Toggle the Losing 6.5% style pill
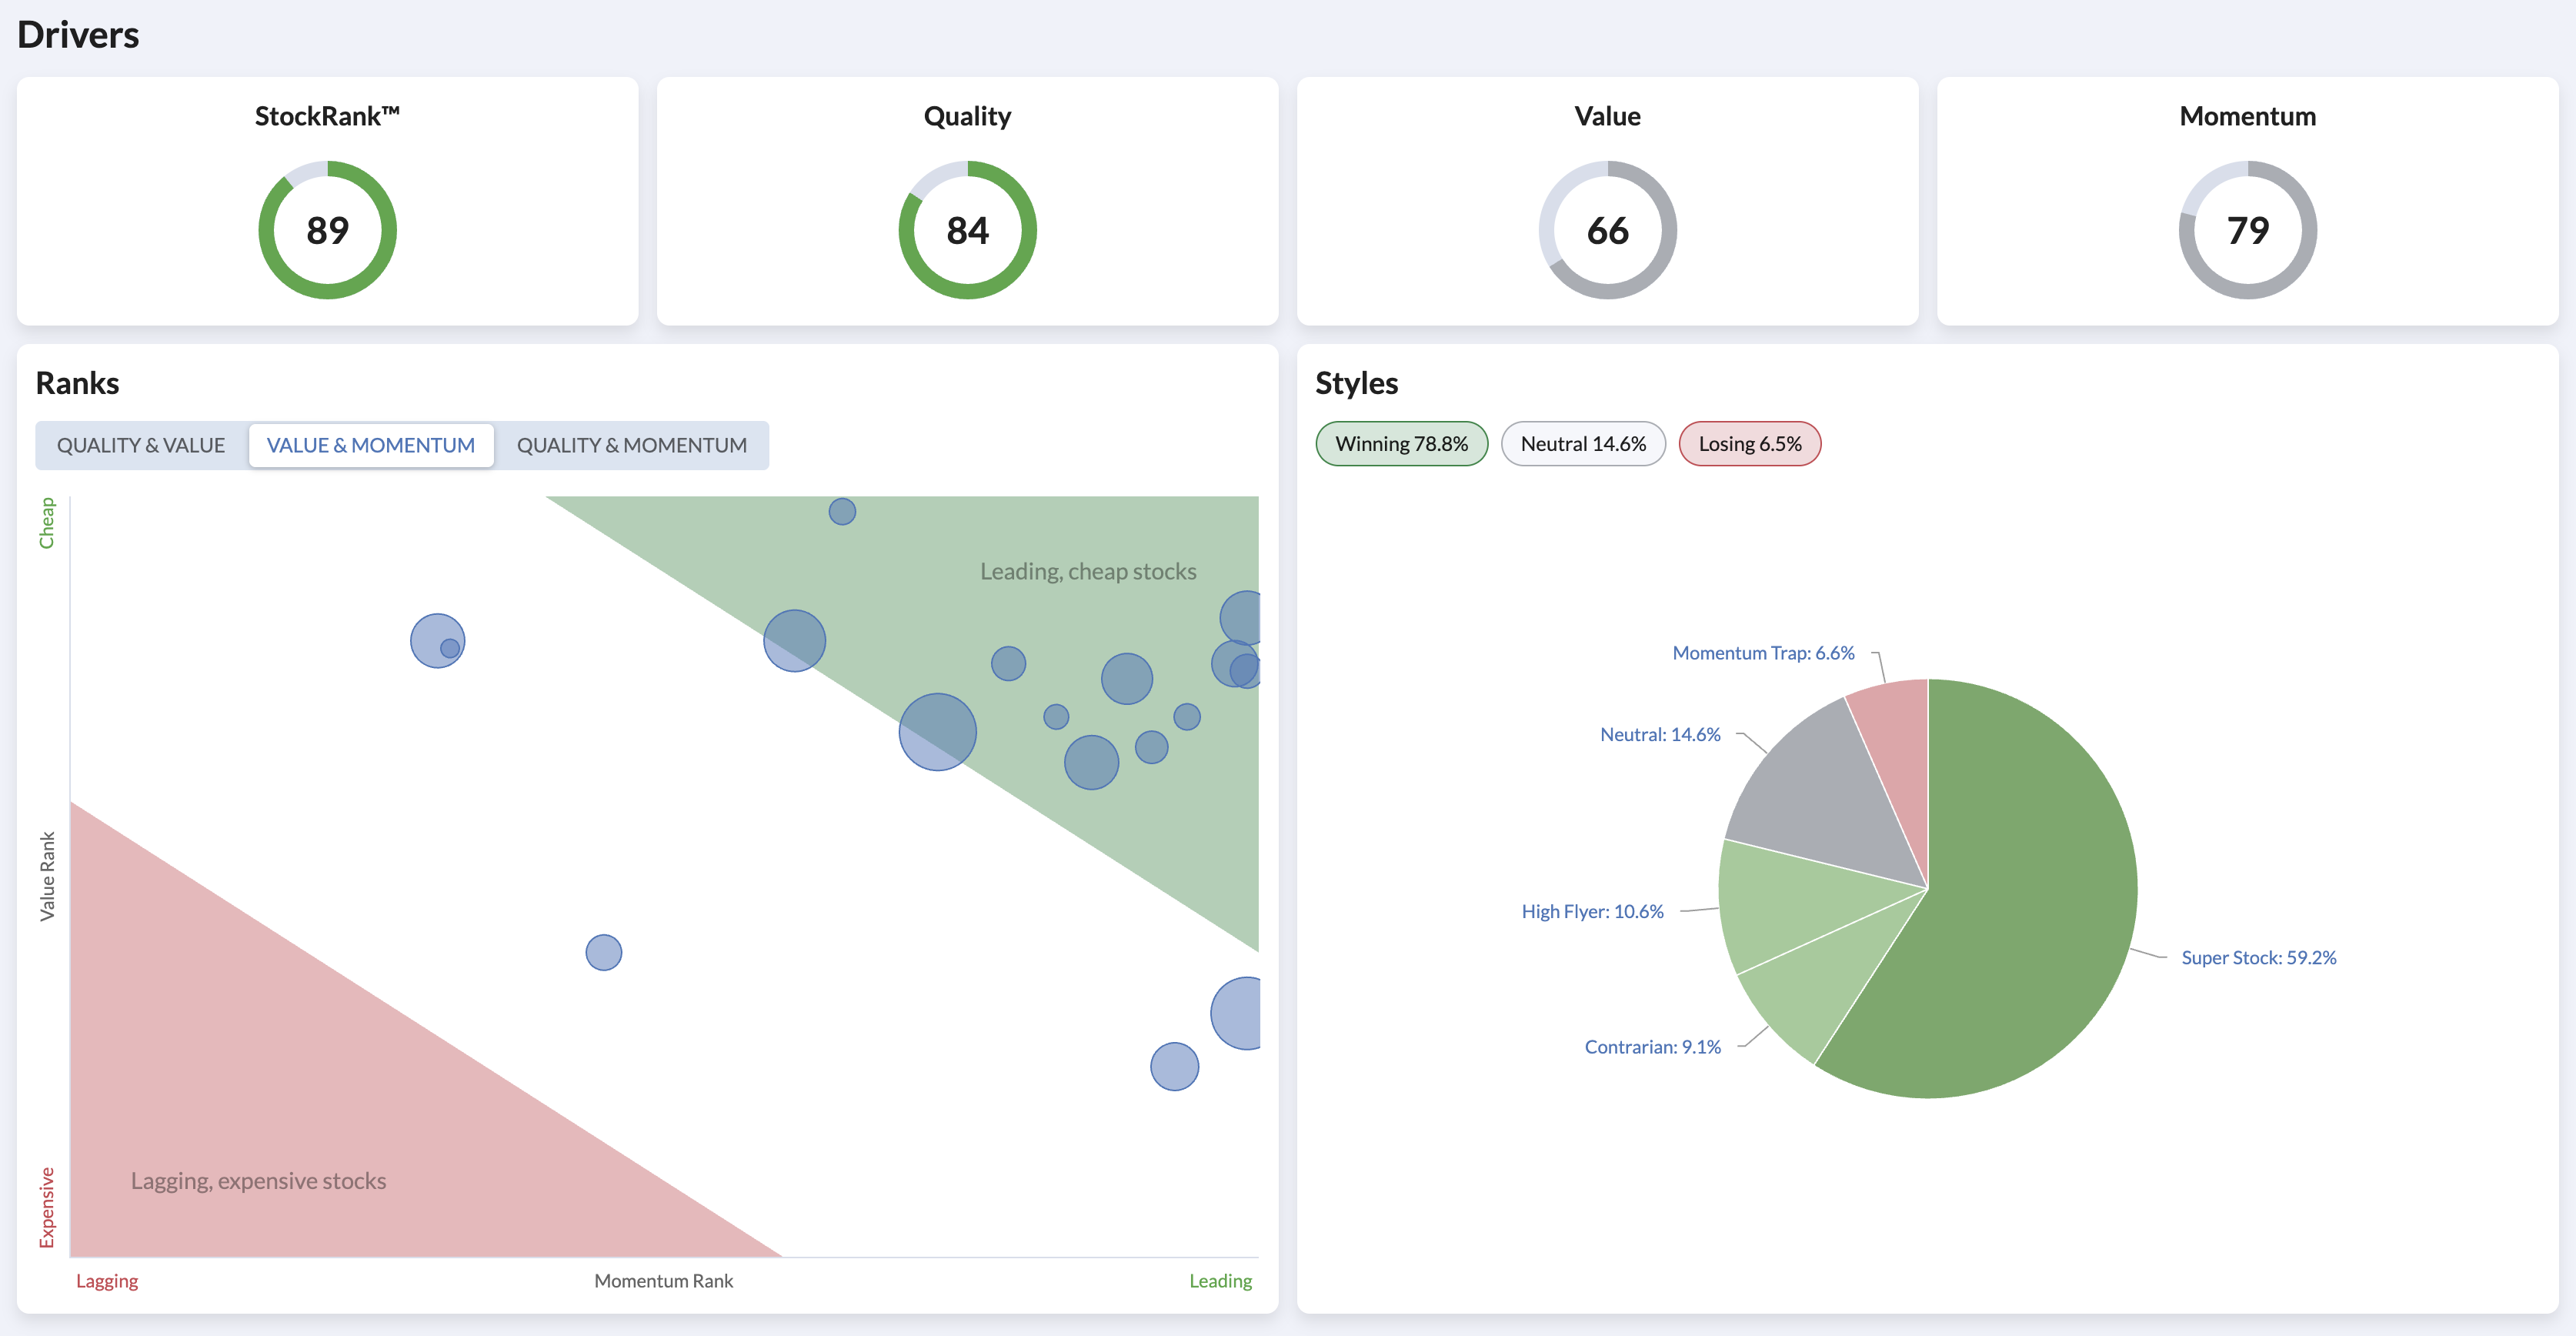The image size is (2576, 1336). [x=1749, y=444]
